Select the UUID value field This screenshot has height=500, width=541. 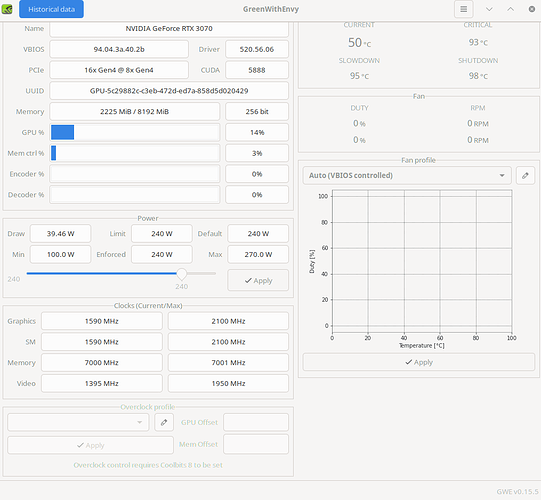[x=169, y=91]
